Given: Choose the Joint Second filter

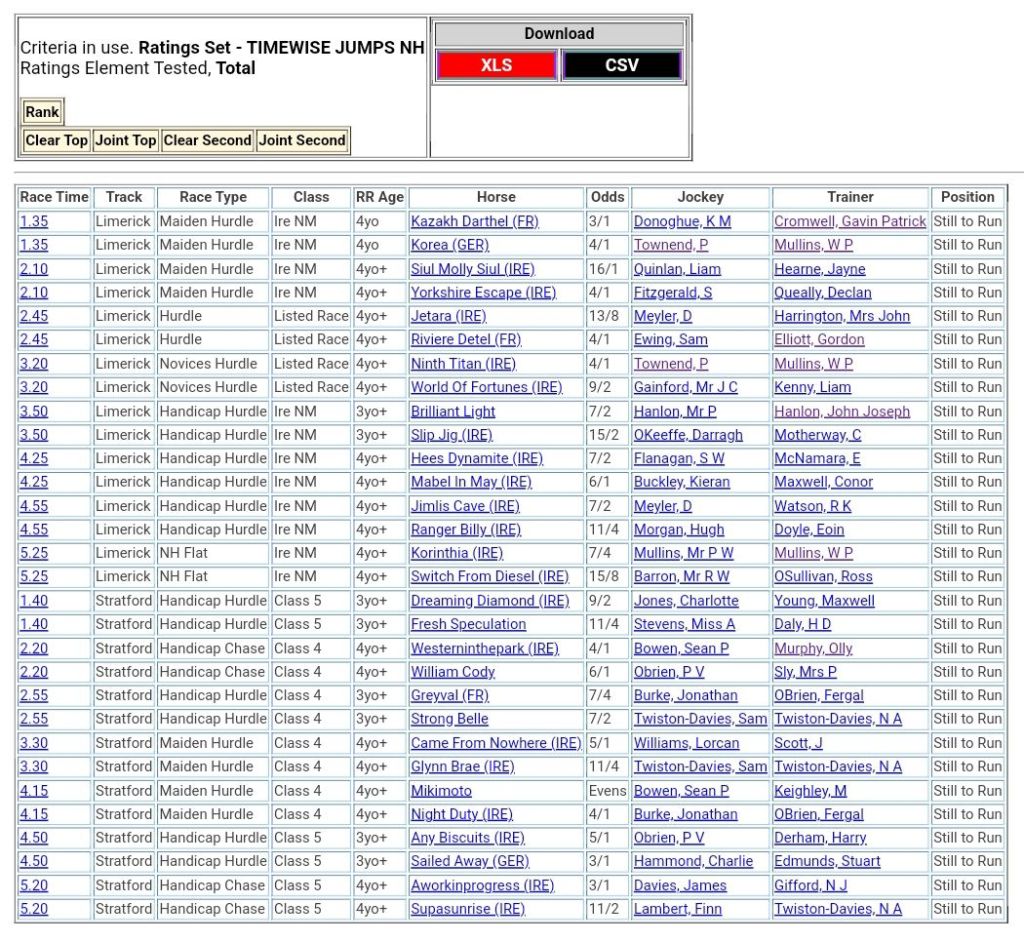Looking at the screenshot, I should tap(302, 141).
